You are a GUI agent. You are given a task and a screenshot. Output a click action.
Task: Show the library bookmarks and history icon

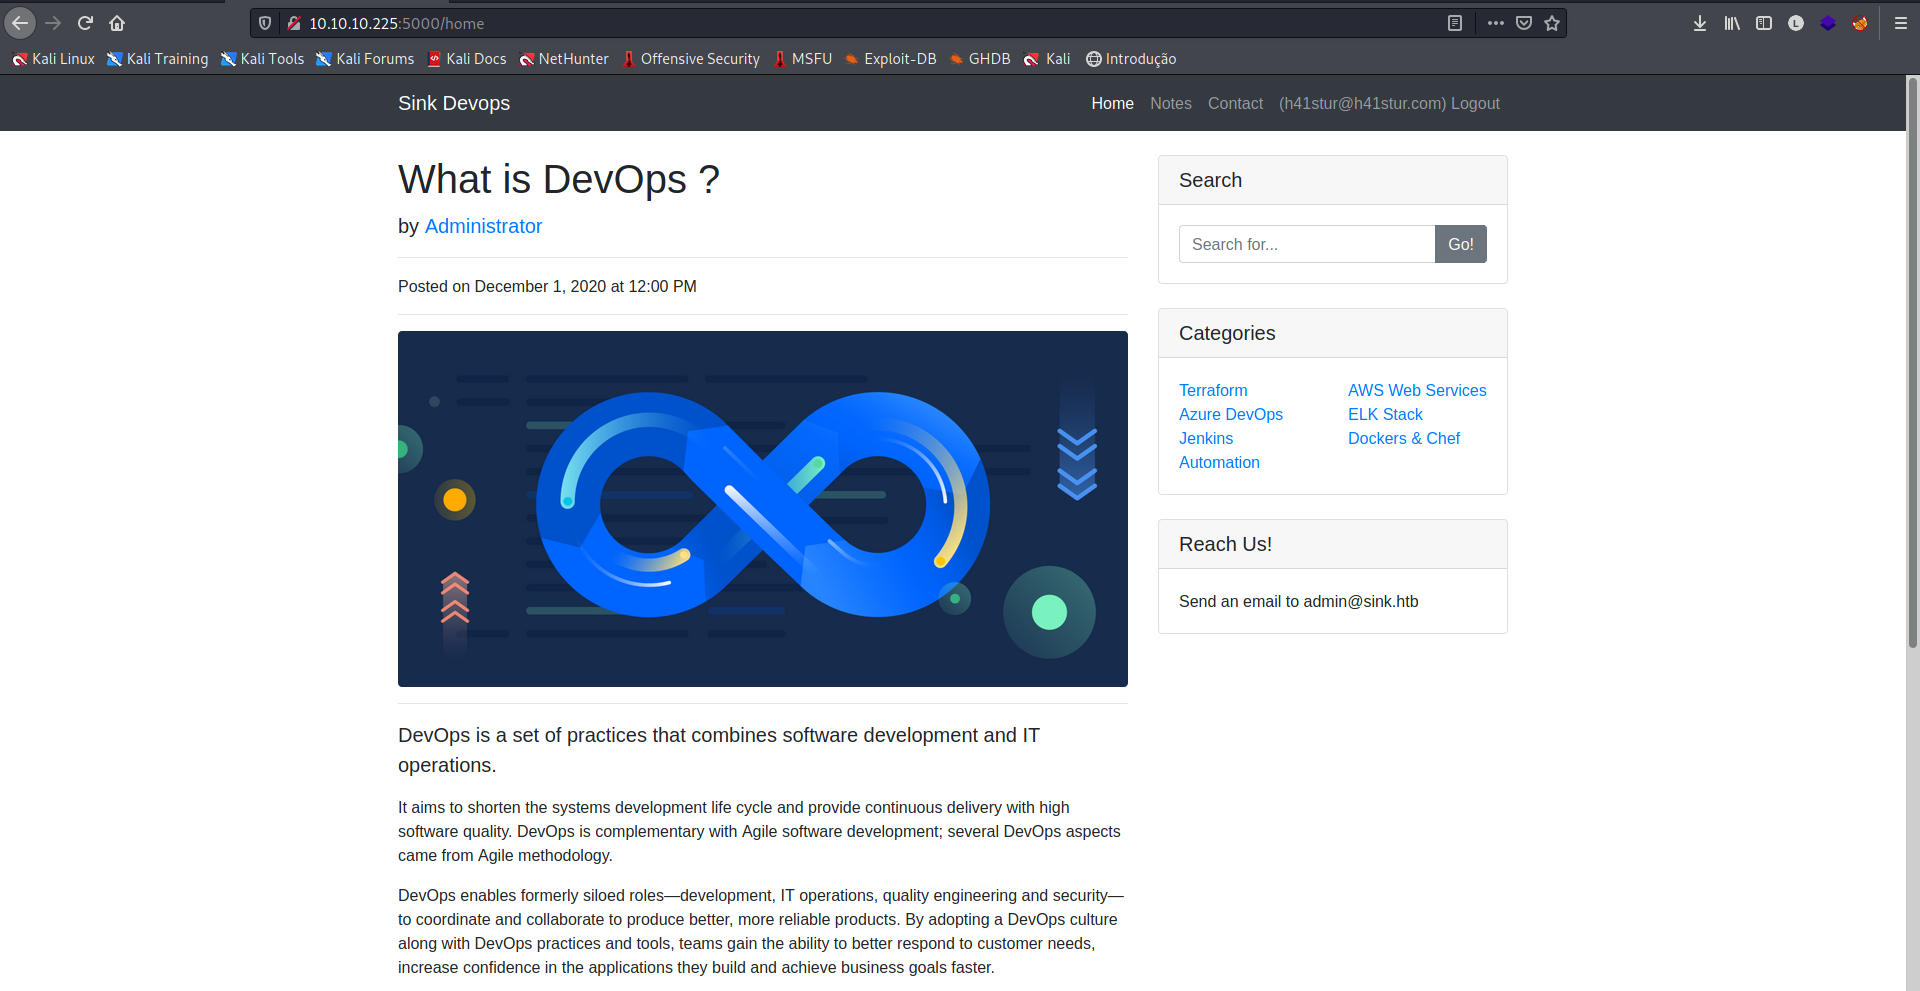point(1732,23)
